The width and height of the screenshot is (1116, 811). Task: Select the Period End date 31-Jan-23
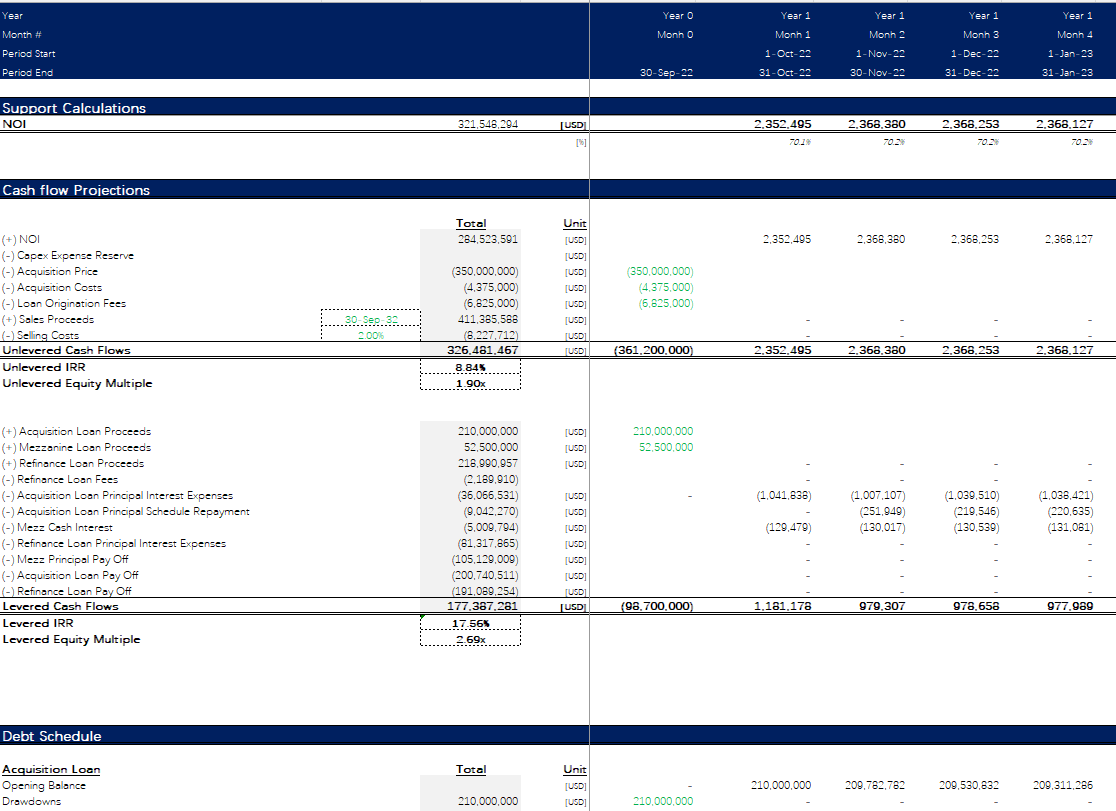1066,72
